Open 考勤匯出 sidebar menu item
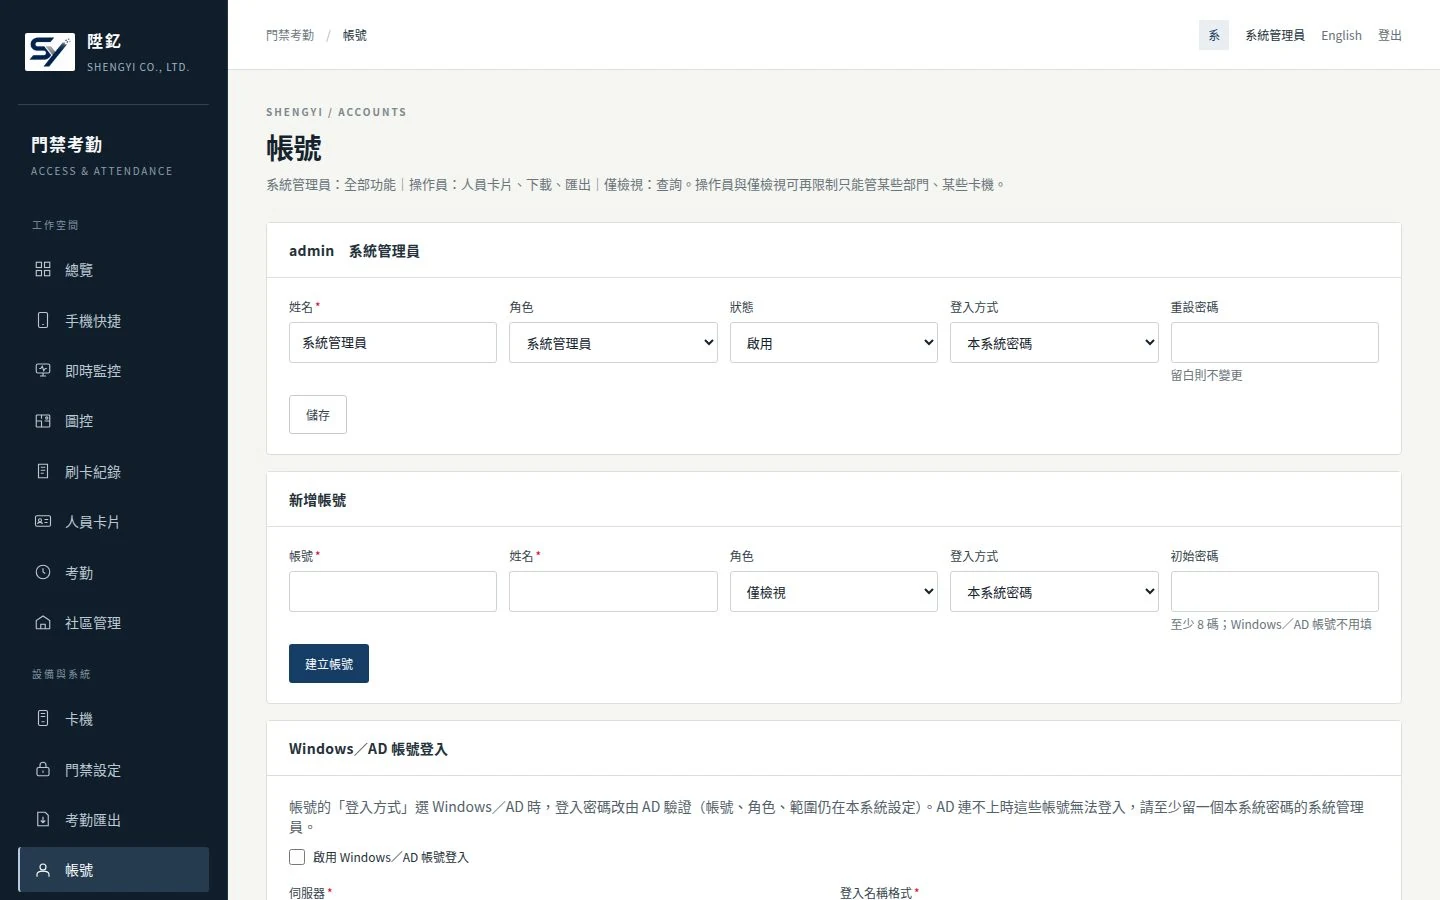This screenshot has width=1440, height=900. [114, 819]
